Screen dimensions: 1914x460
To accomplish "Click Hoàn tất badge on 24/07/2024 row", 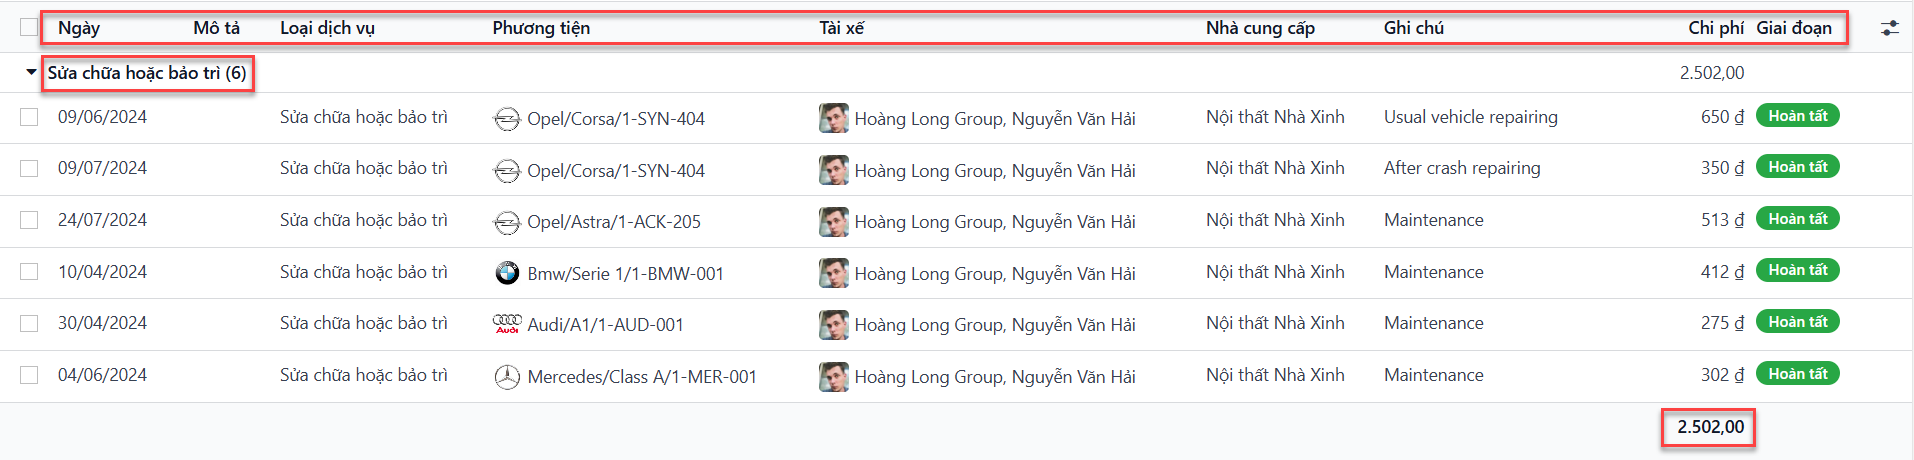I will tap(1797, 219).
